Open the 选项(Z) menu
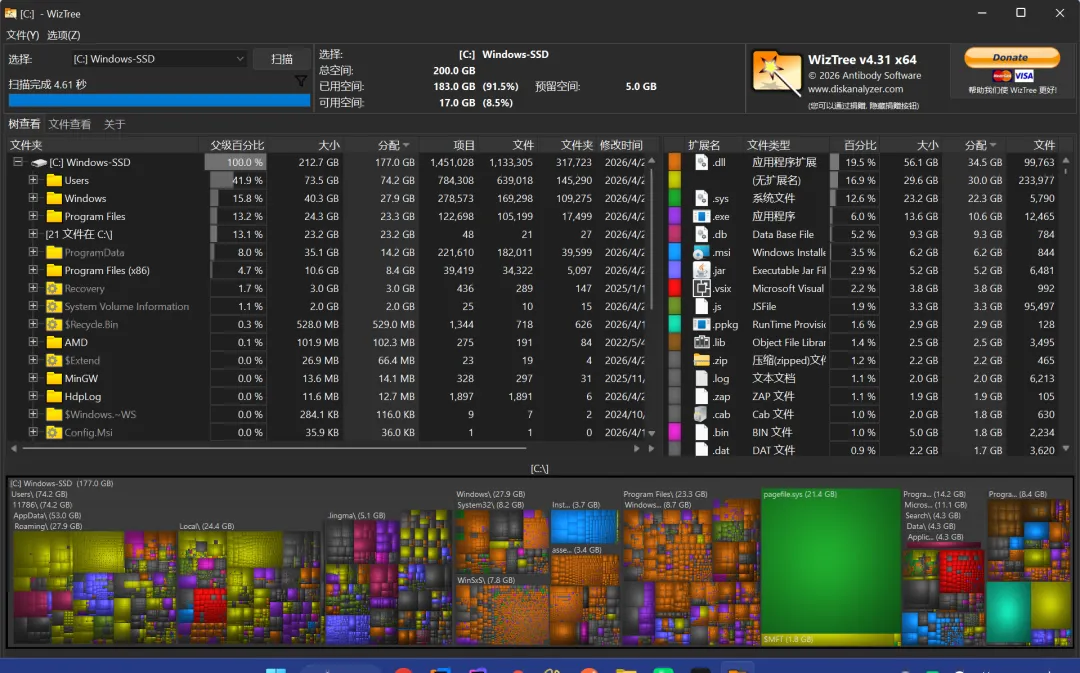The height and width of the screenshot is (673, 1080). (x=63, y=35)
